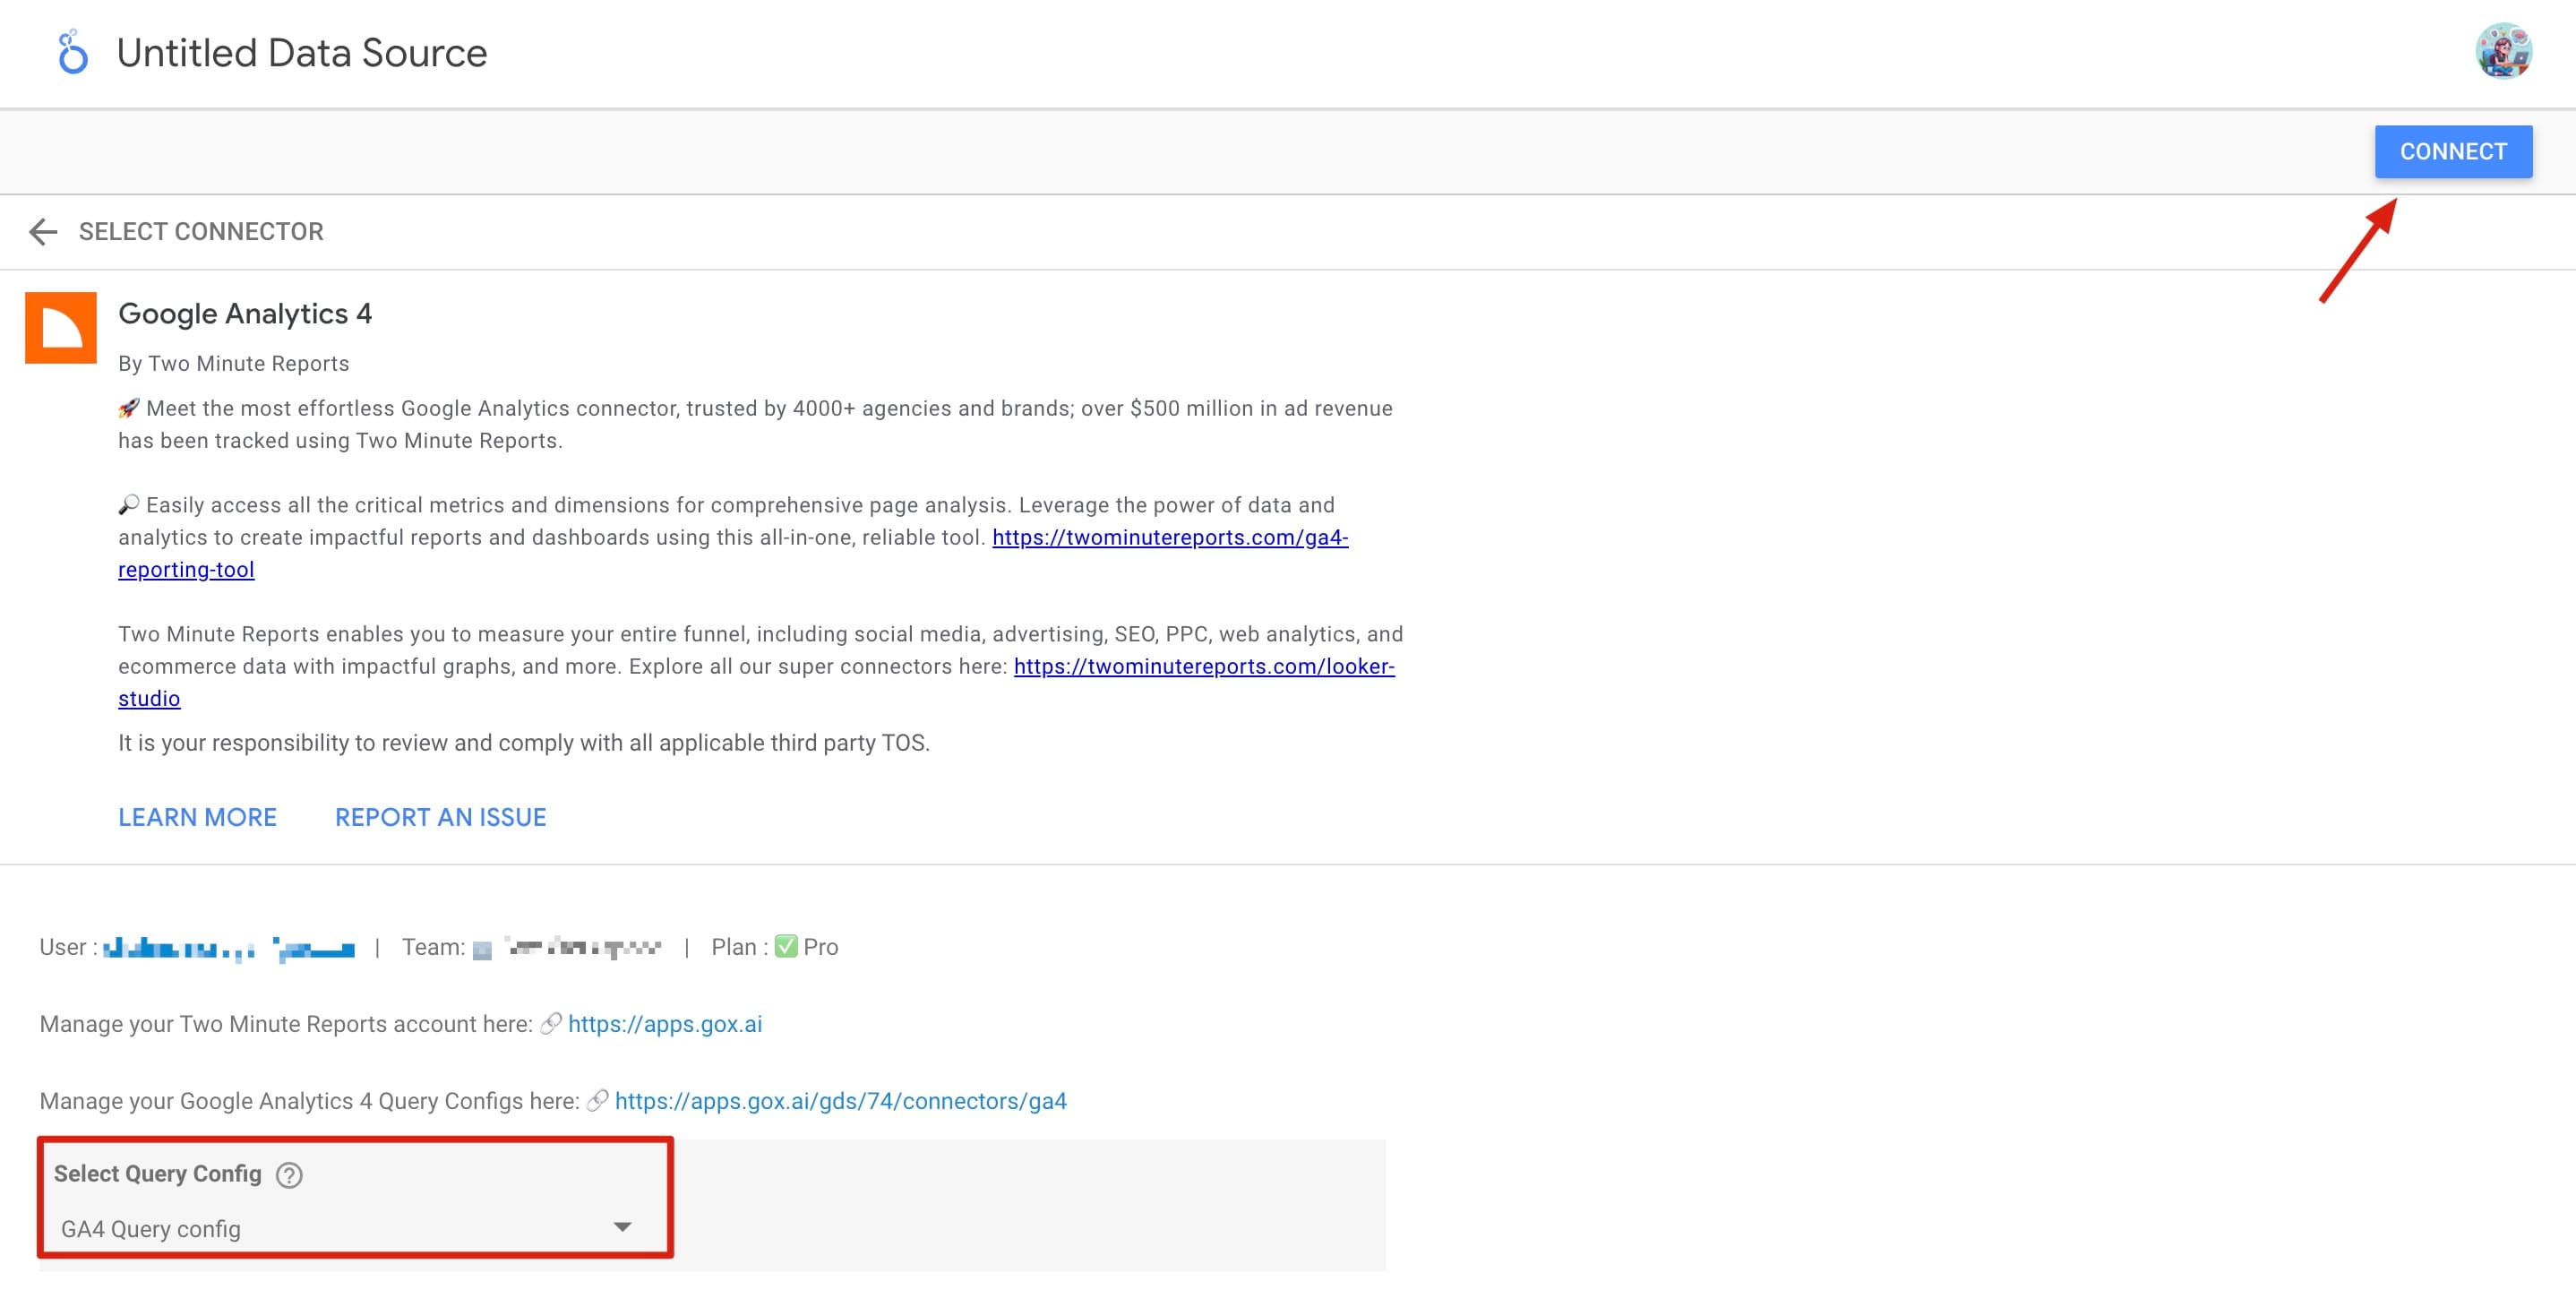Click the green checkmark Pro plan badge
Image resolution: width=2576 pixels, height=1290 pixels.
click(786, 947)
